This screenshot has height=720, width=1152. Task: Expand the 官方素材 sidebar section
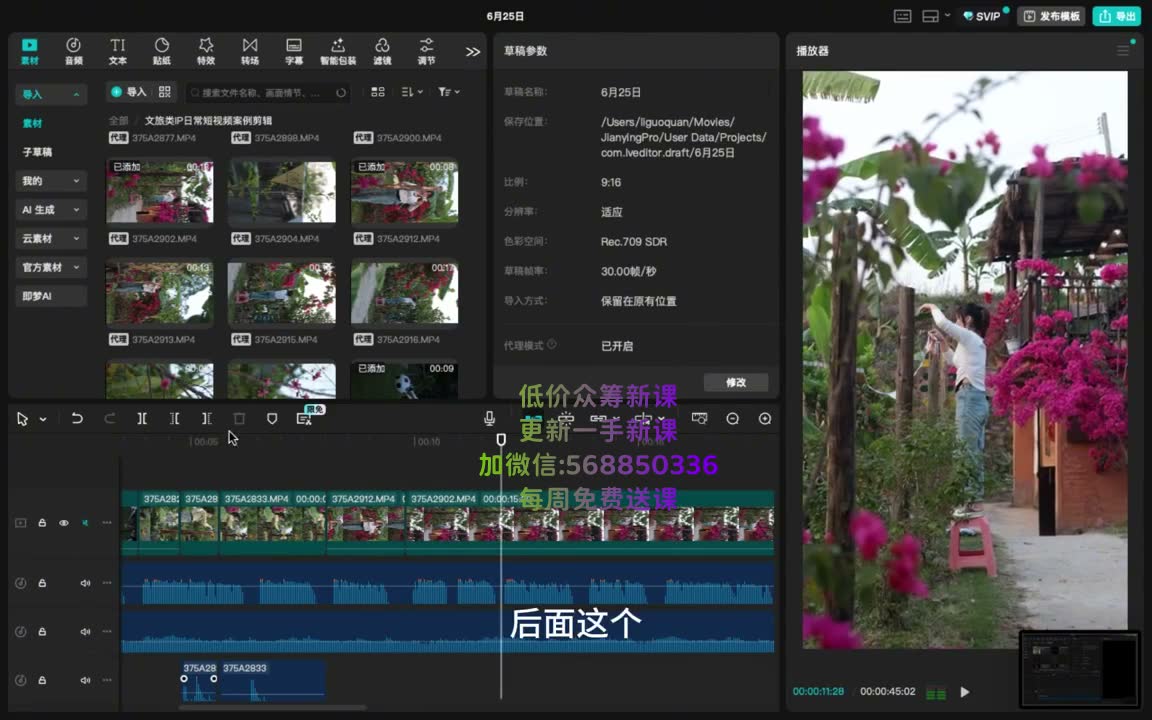click(51, 267)
